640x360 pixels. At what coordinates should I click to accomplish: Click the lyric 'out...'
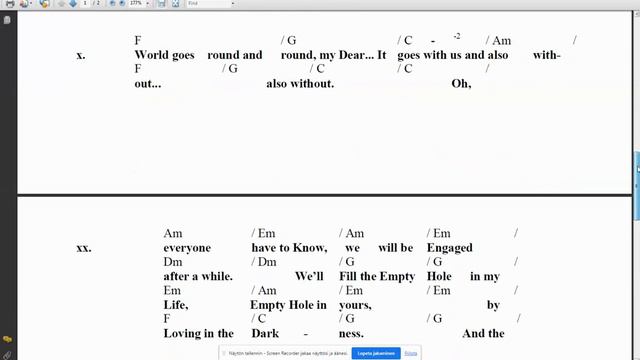coord(148,84)
